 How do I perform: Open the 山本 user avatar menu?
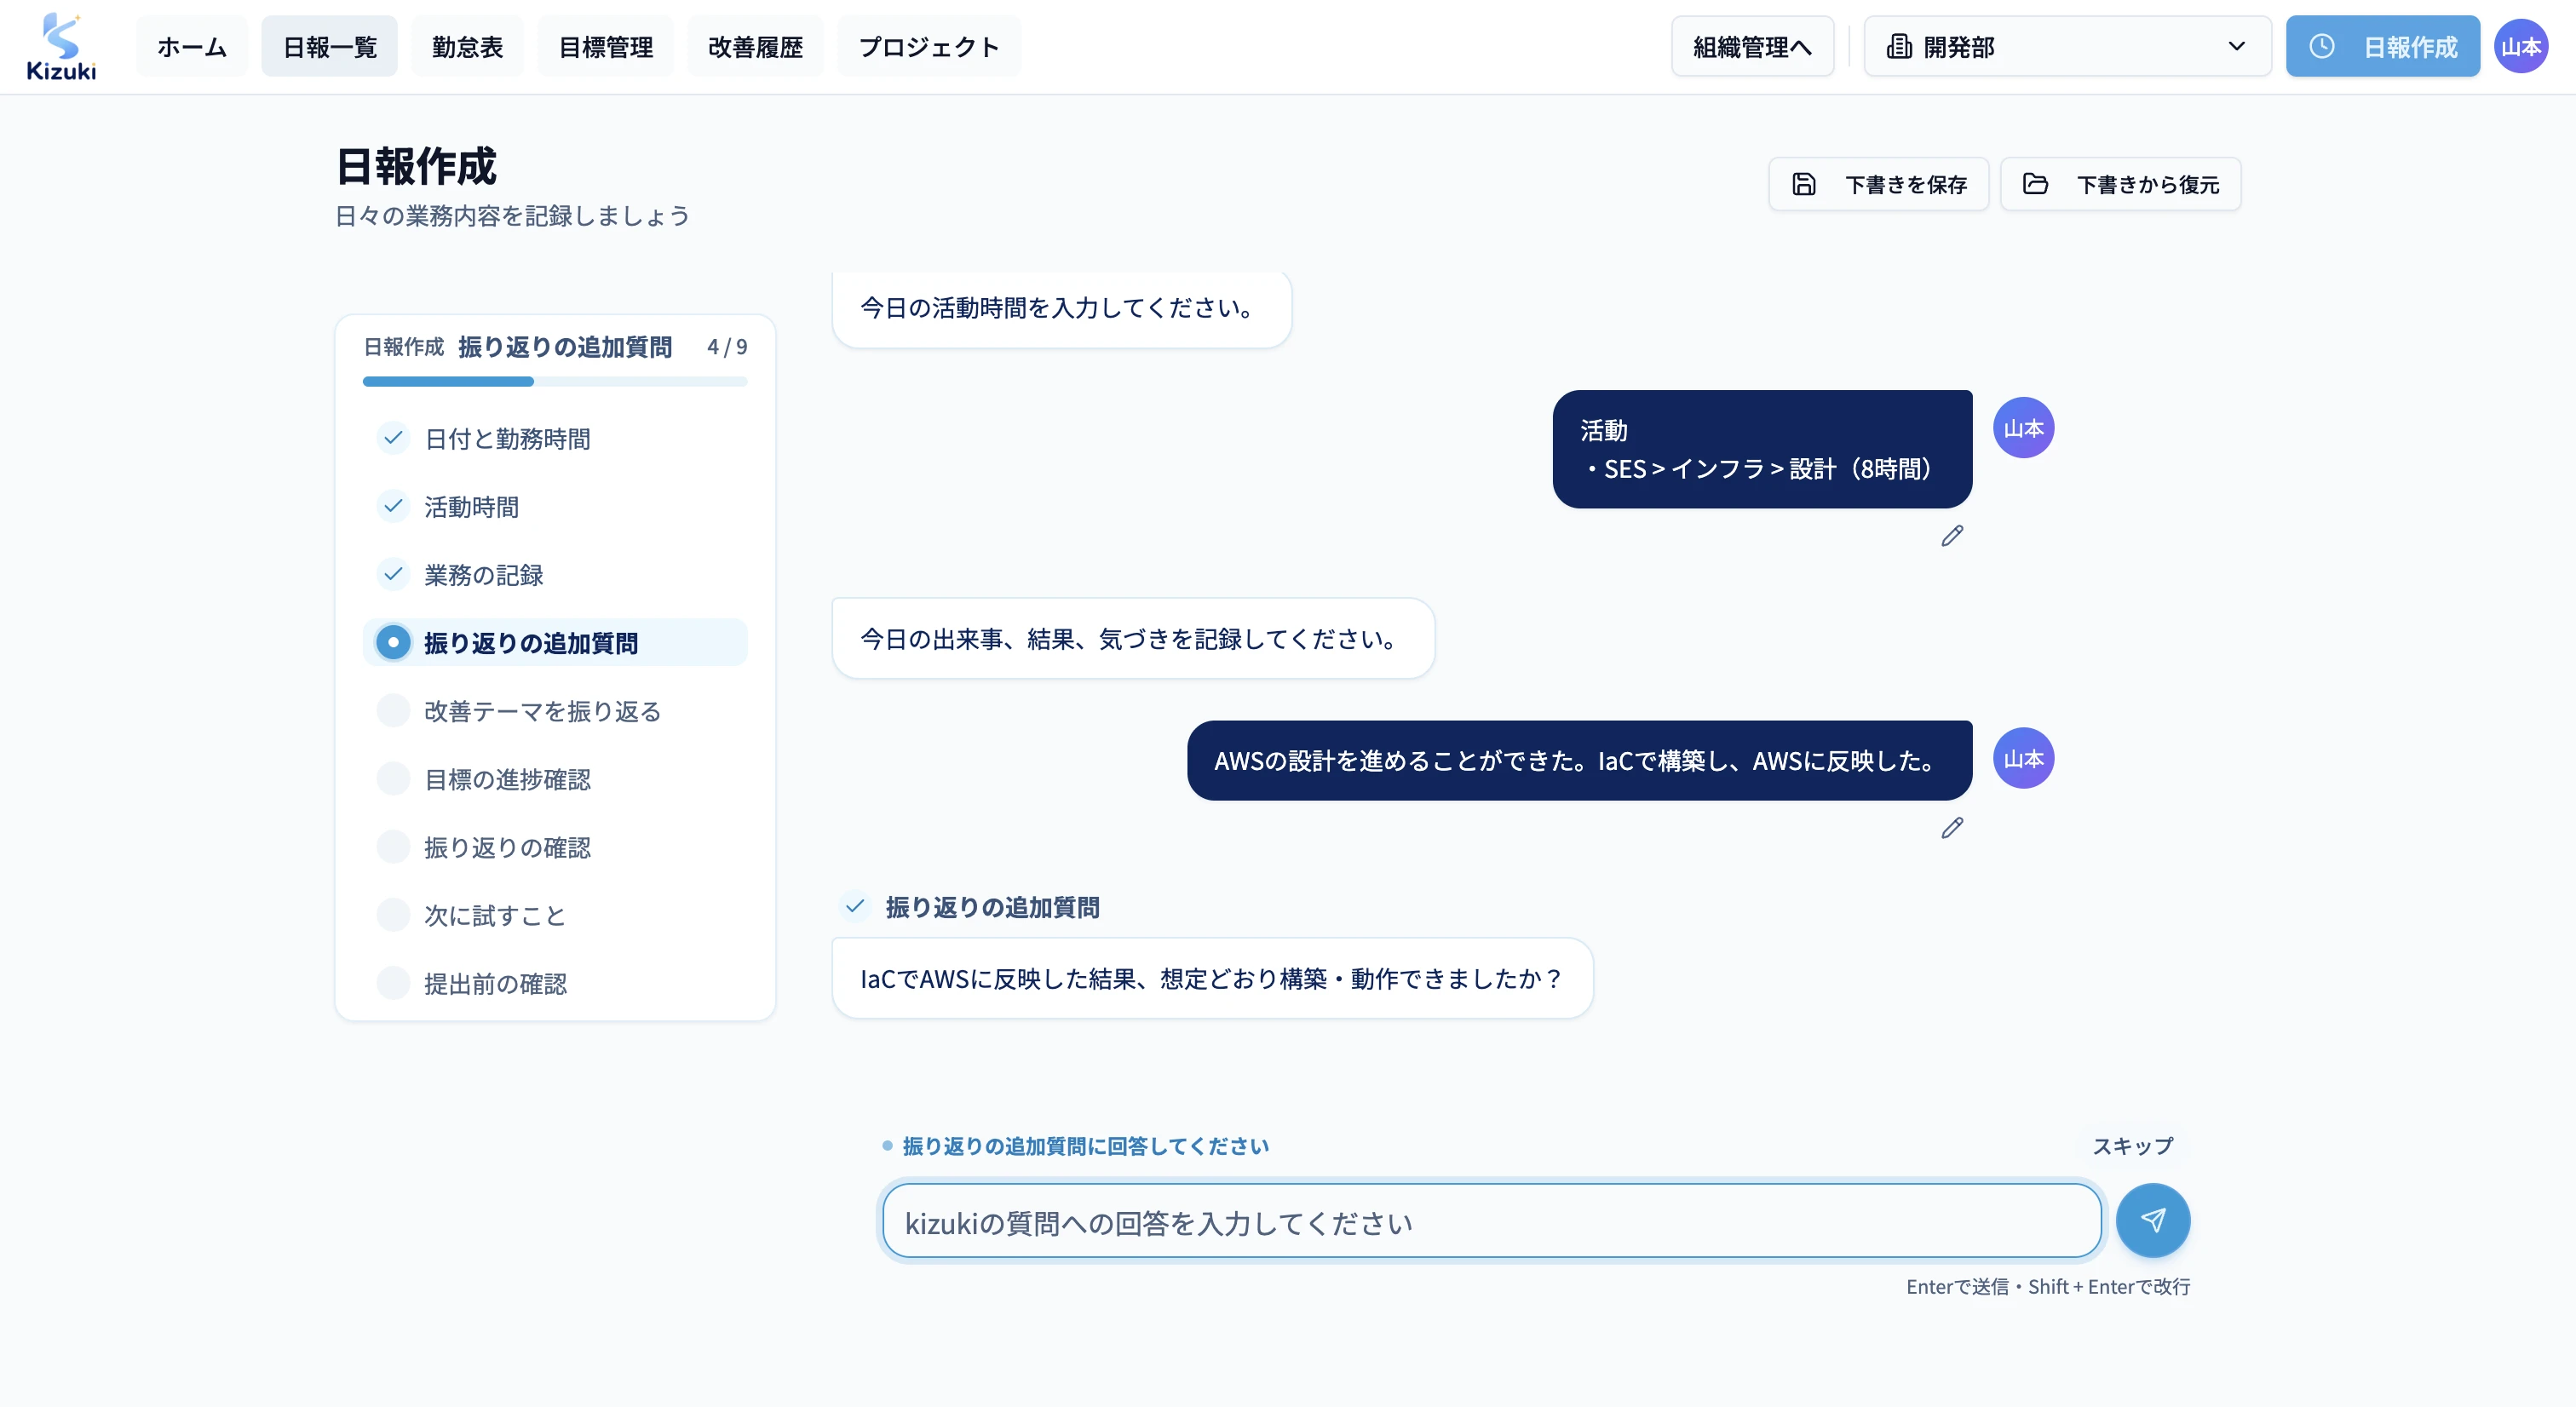tap(2520, 46)
